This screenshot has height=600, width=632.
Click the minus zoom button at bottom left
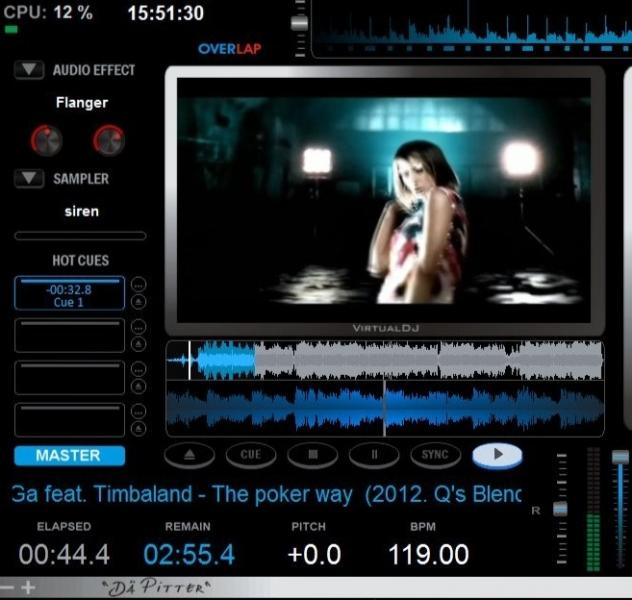[7, 588]
